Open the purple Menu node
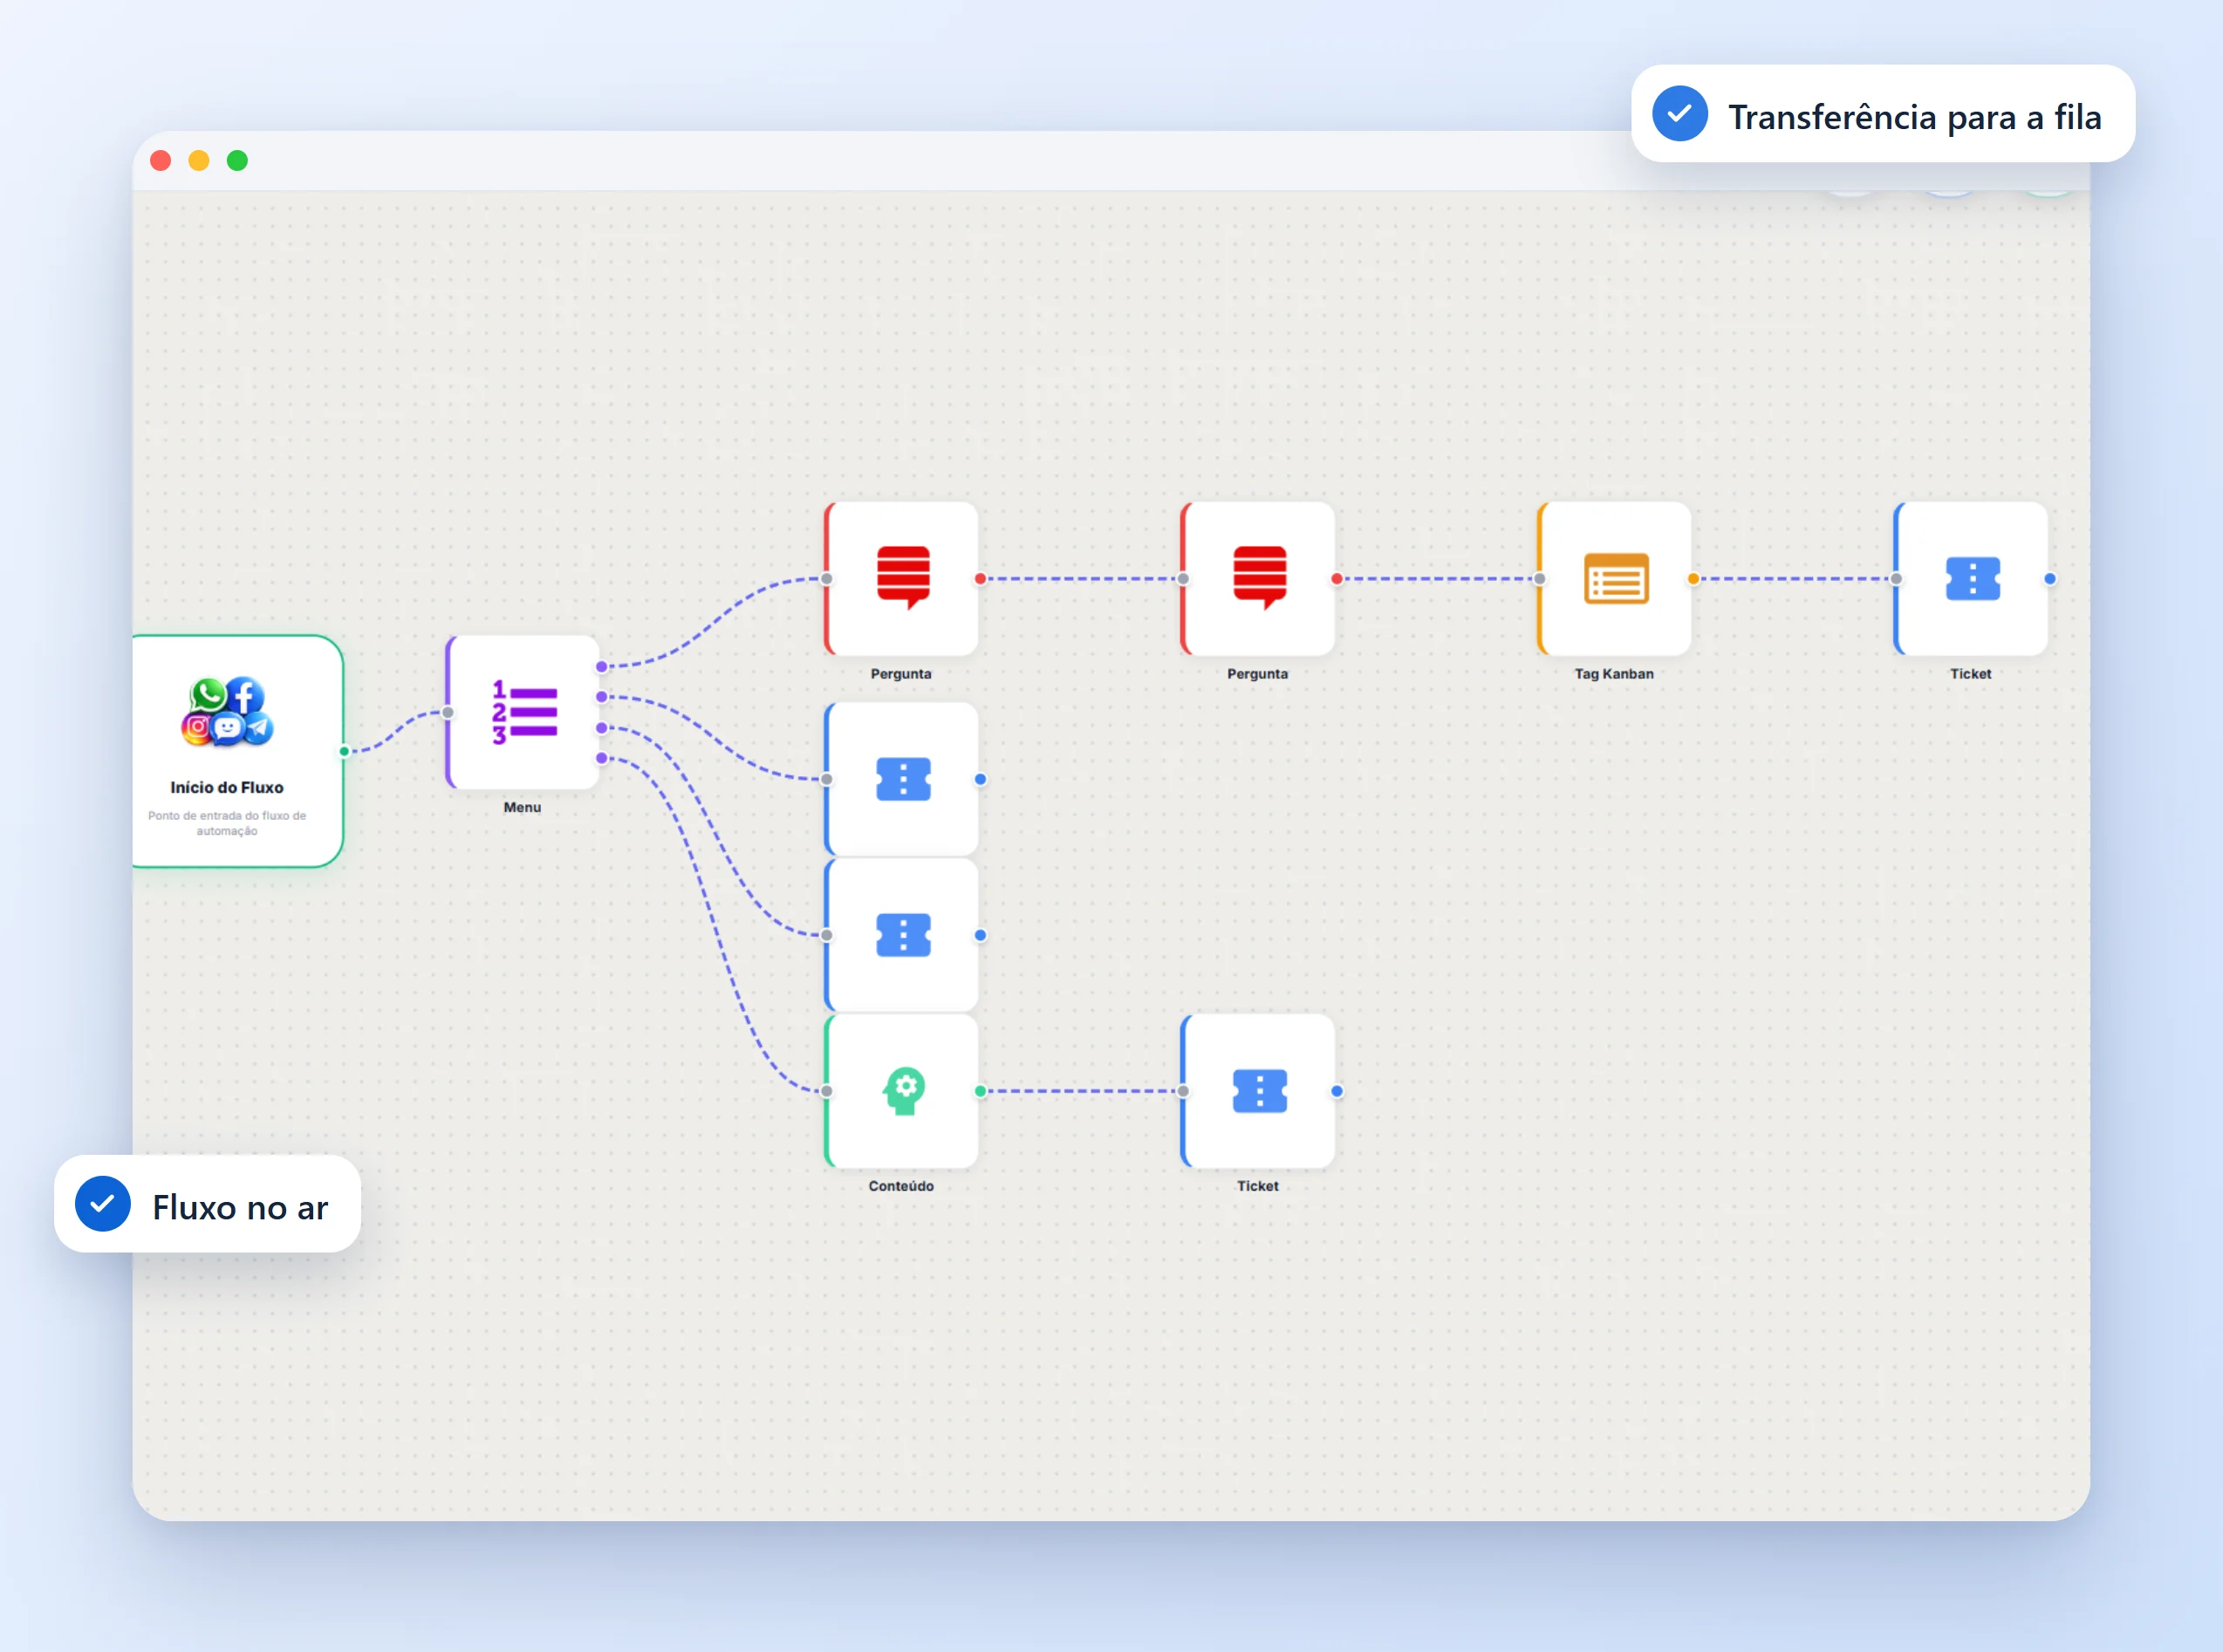The height and width of the screenshot is (1652, 2223). pyautogui.click(x=523, y=712)
